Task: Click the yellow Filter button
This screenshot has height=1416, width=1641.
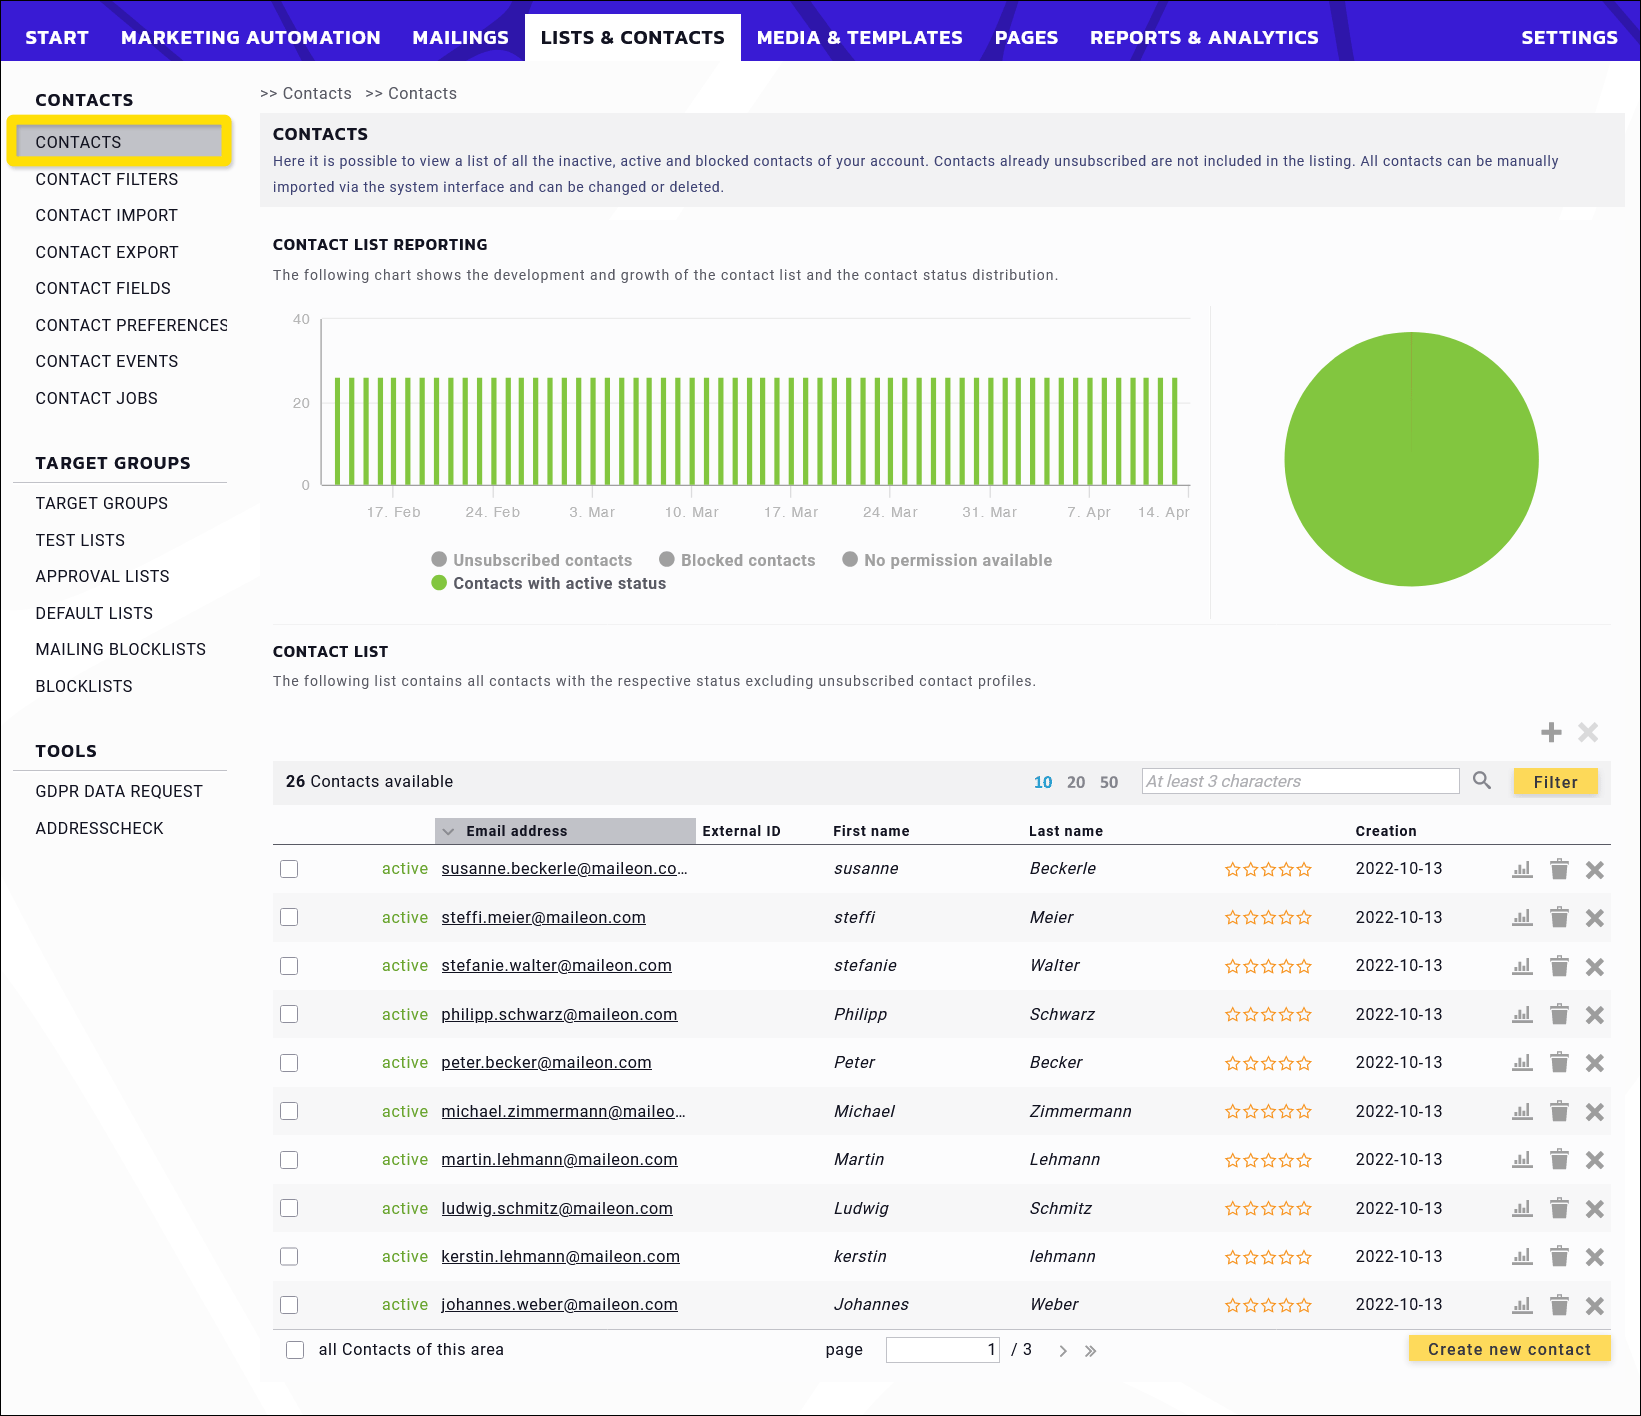Action: [x=1555, y=782]
